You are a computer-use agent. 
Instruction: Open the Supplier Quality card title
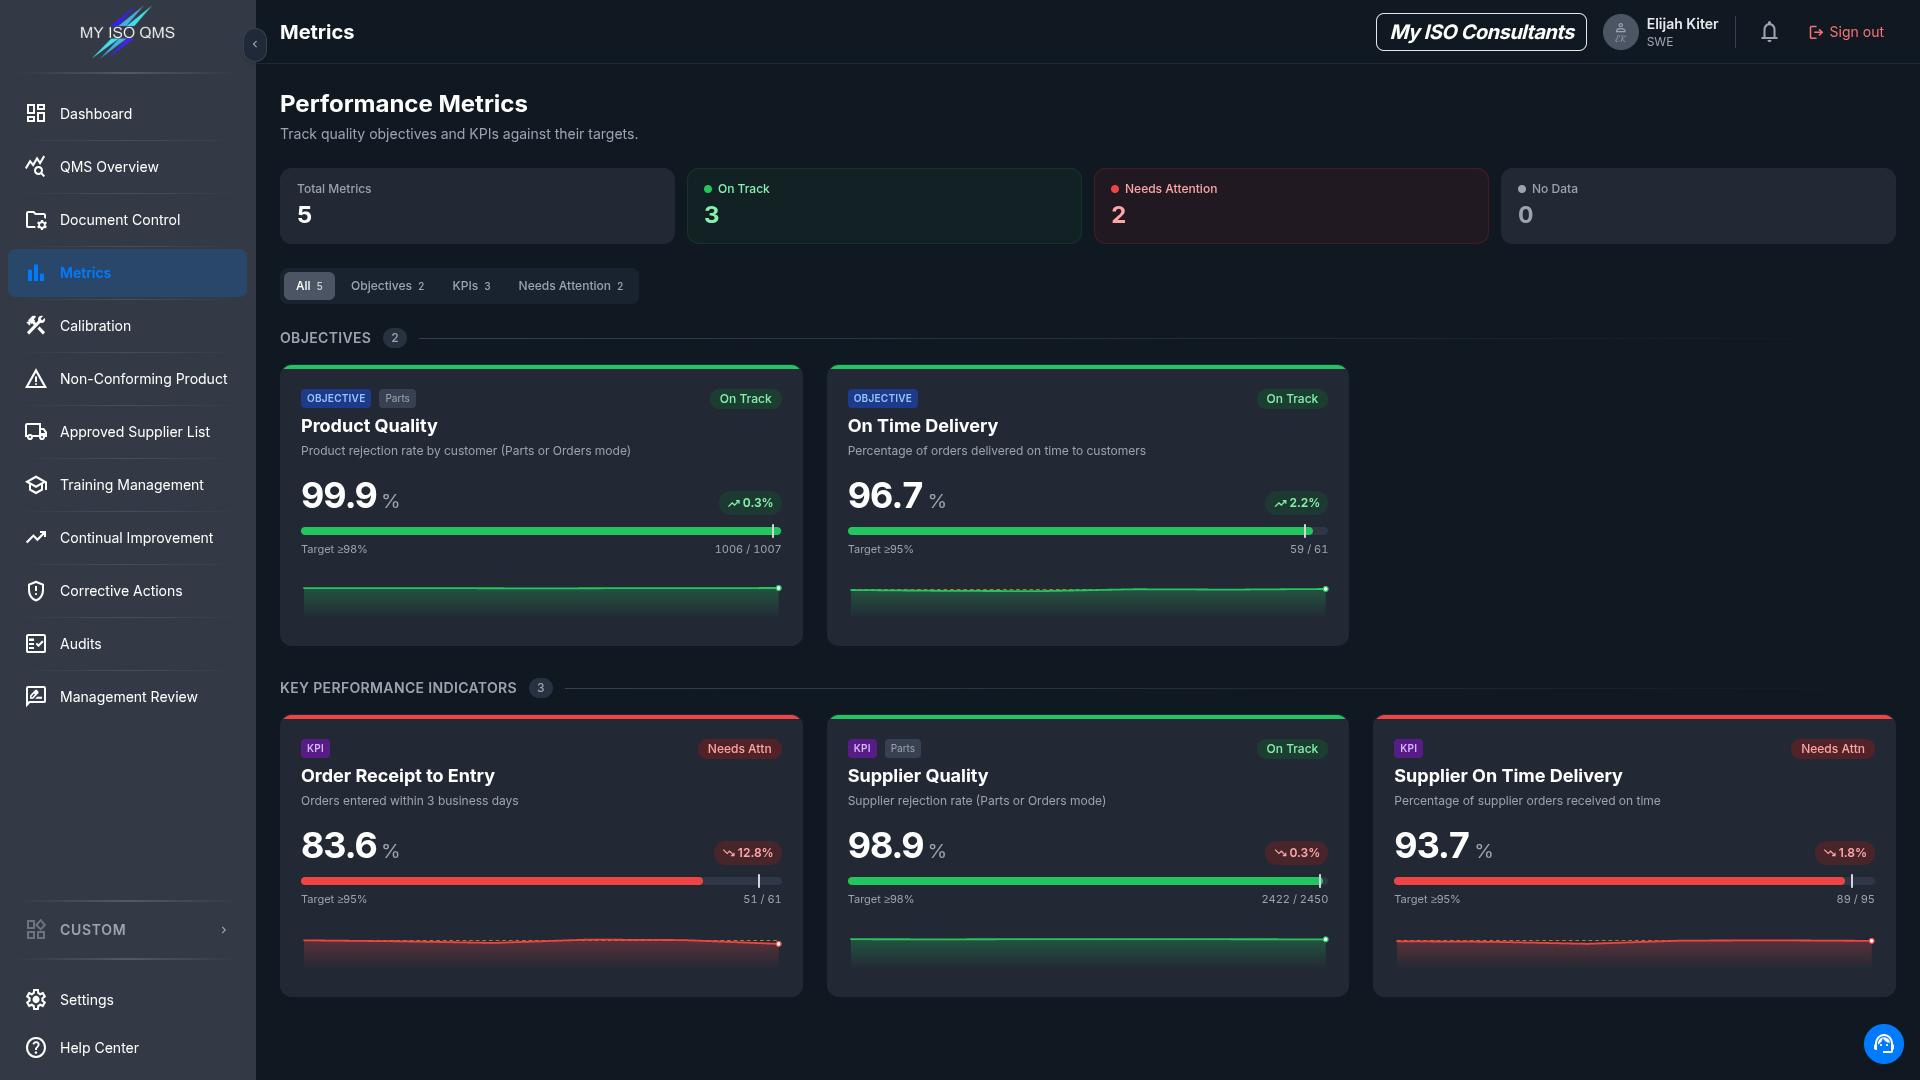[918, 776]
